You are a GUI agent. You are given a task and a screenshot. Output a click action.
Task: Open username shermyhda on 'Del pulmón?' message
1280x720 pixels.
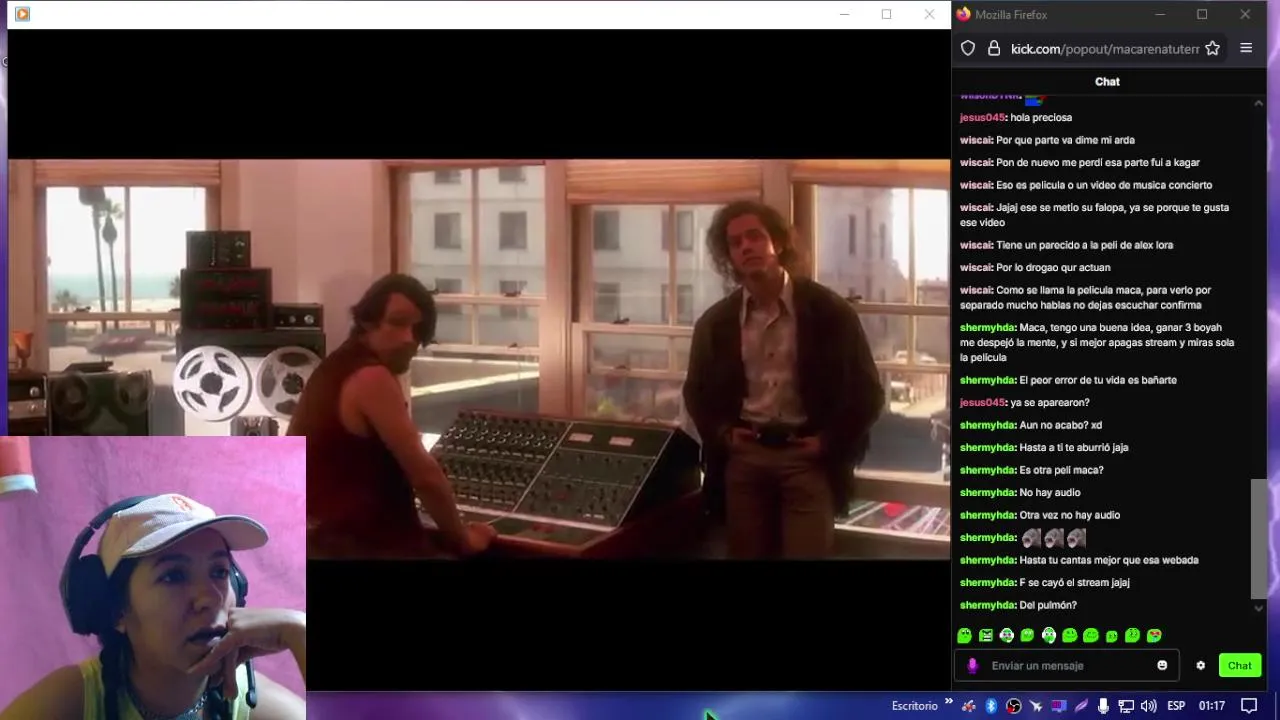[x=987, y=605]
